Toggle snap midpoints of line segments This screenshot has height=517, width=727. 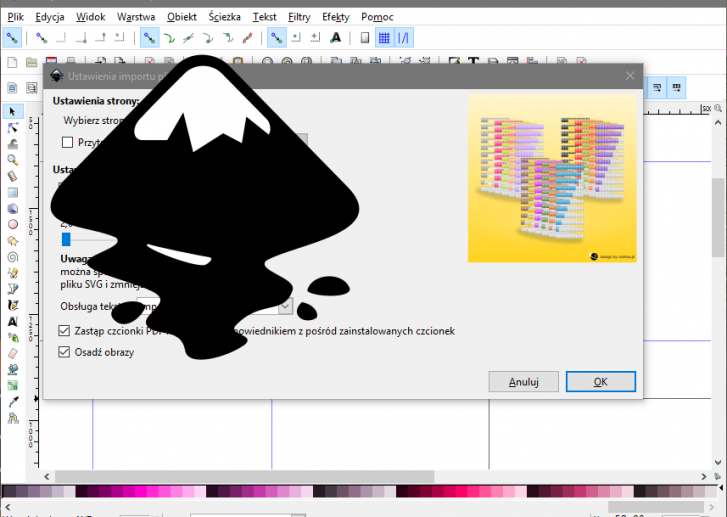point(248,38)
